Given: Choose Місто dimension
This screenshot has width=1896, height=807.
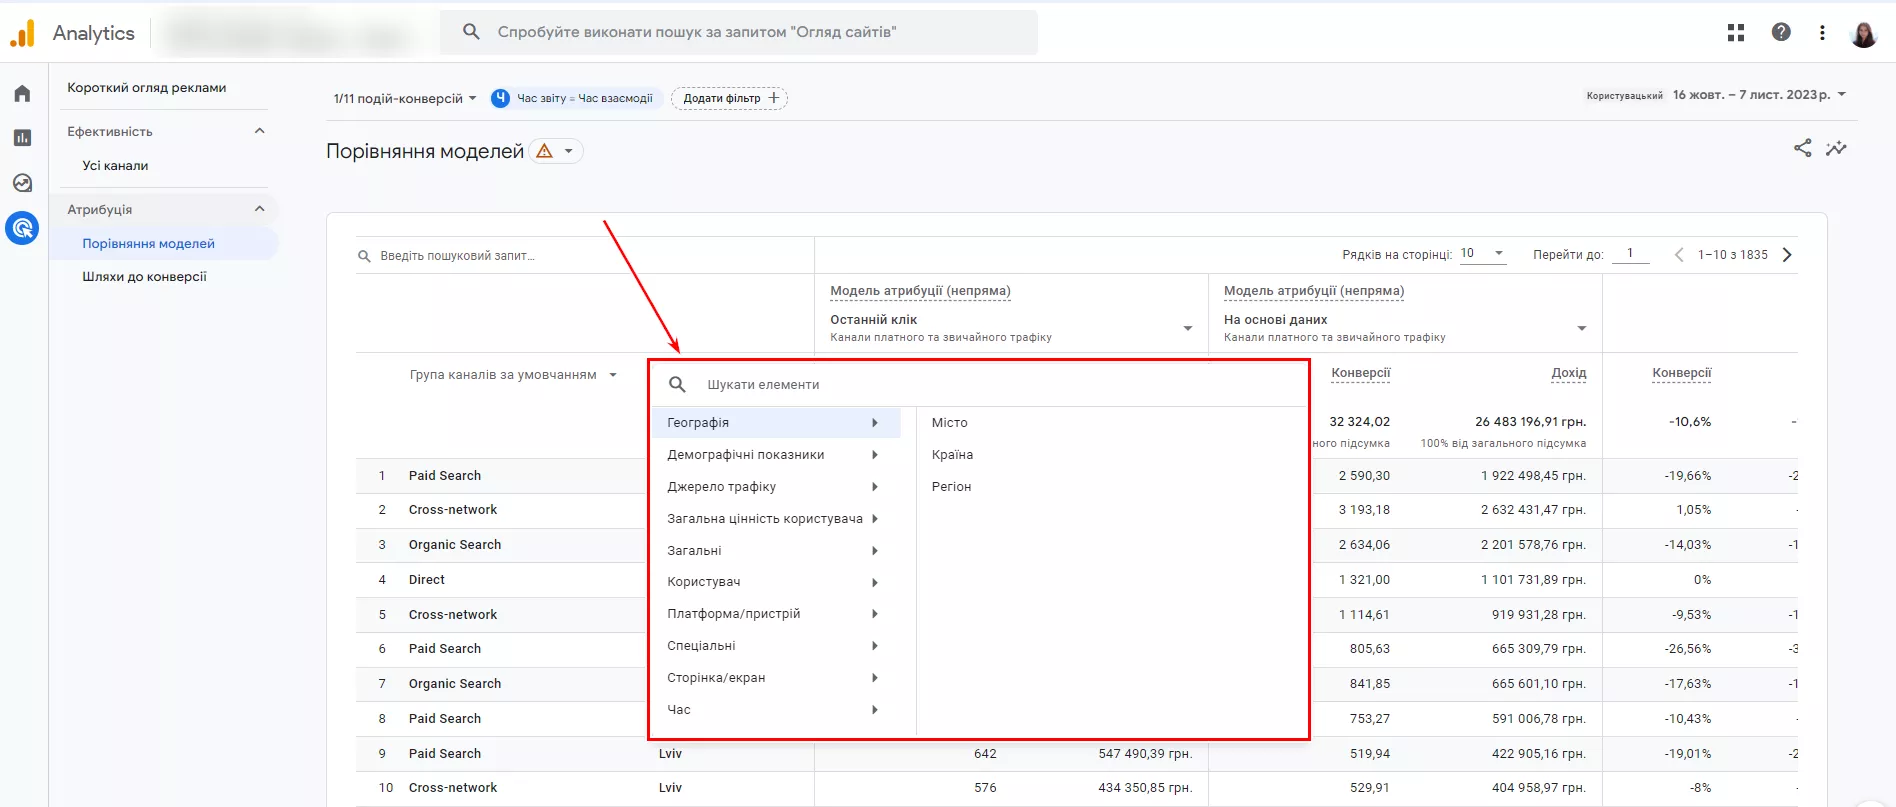Looking at the screenshot, I should point(949,423).
